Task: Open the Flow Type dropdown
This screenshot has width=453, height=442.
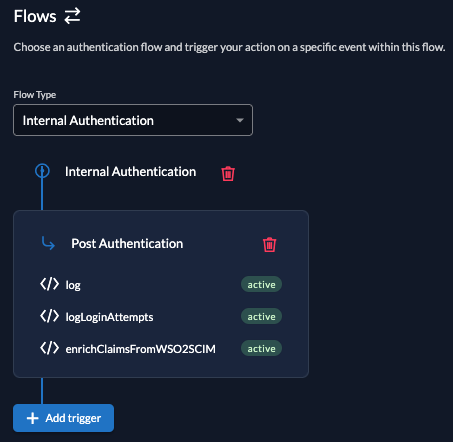Action: click(133, 120)
